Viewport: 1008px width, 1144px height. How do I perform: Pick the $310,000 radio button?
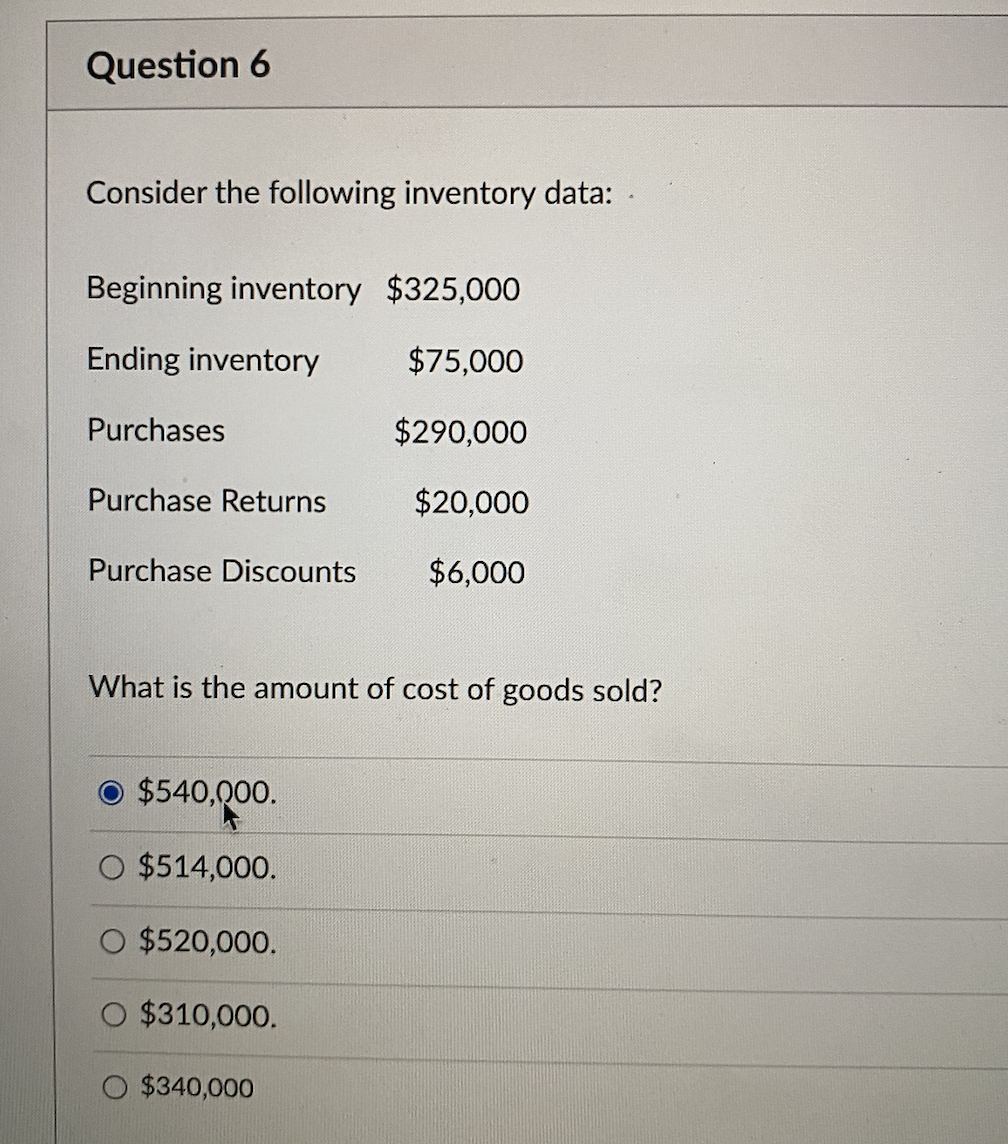pos(113,1016)
